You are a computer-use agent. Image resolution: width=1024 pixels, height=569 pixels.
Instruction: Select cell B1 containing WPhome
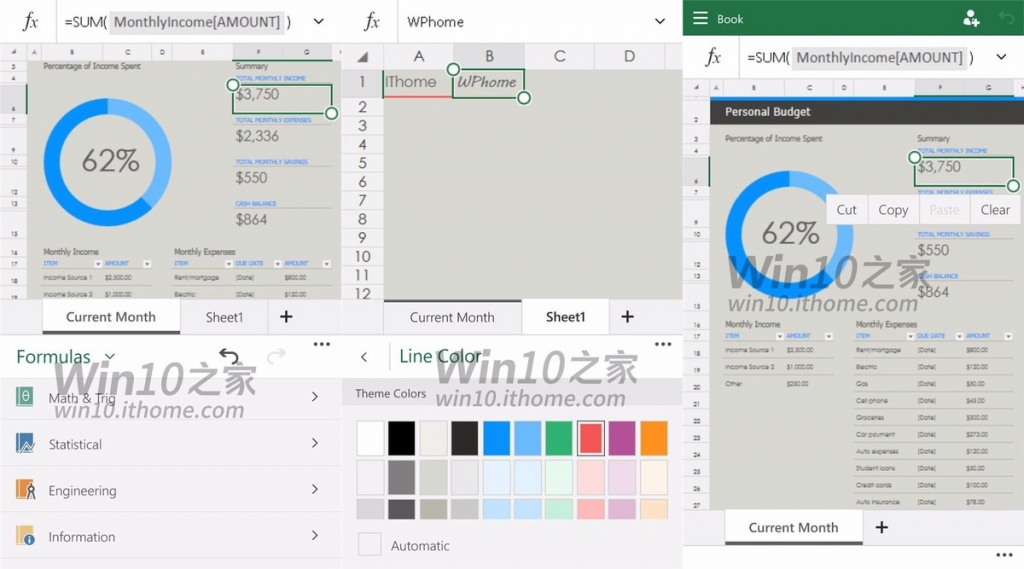coord(488,82)
